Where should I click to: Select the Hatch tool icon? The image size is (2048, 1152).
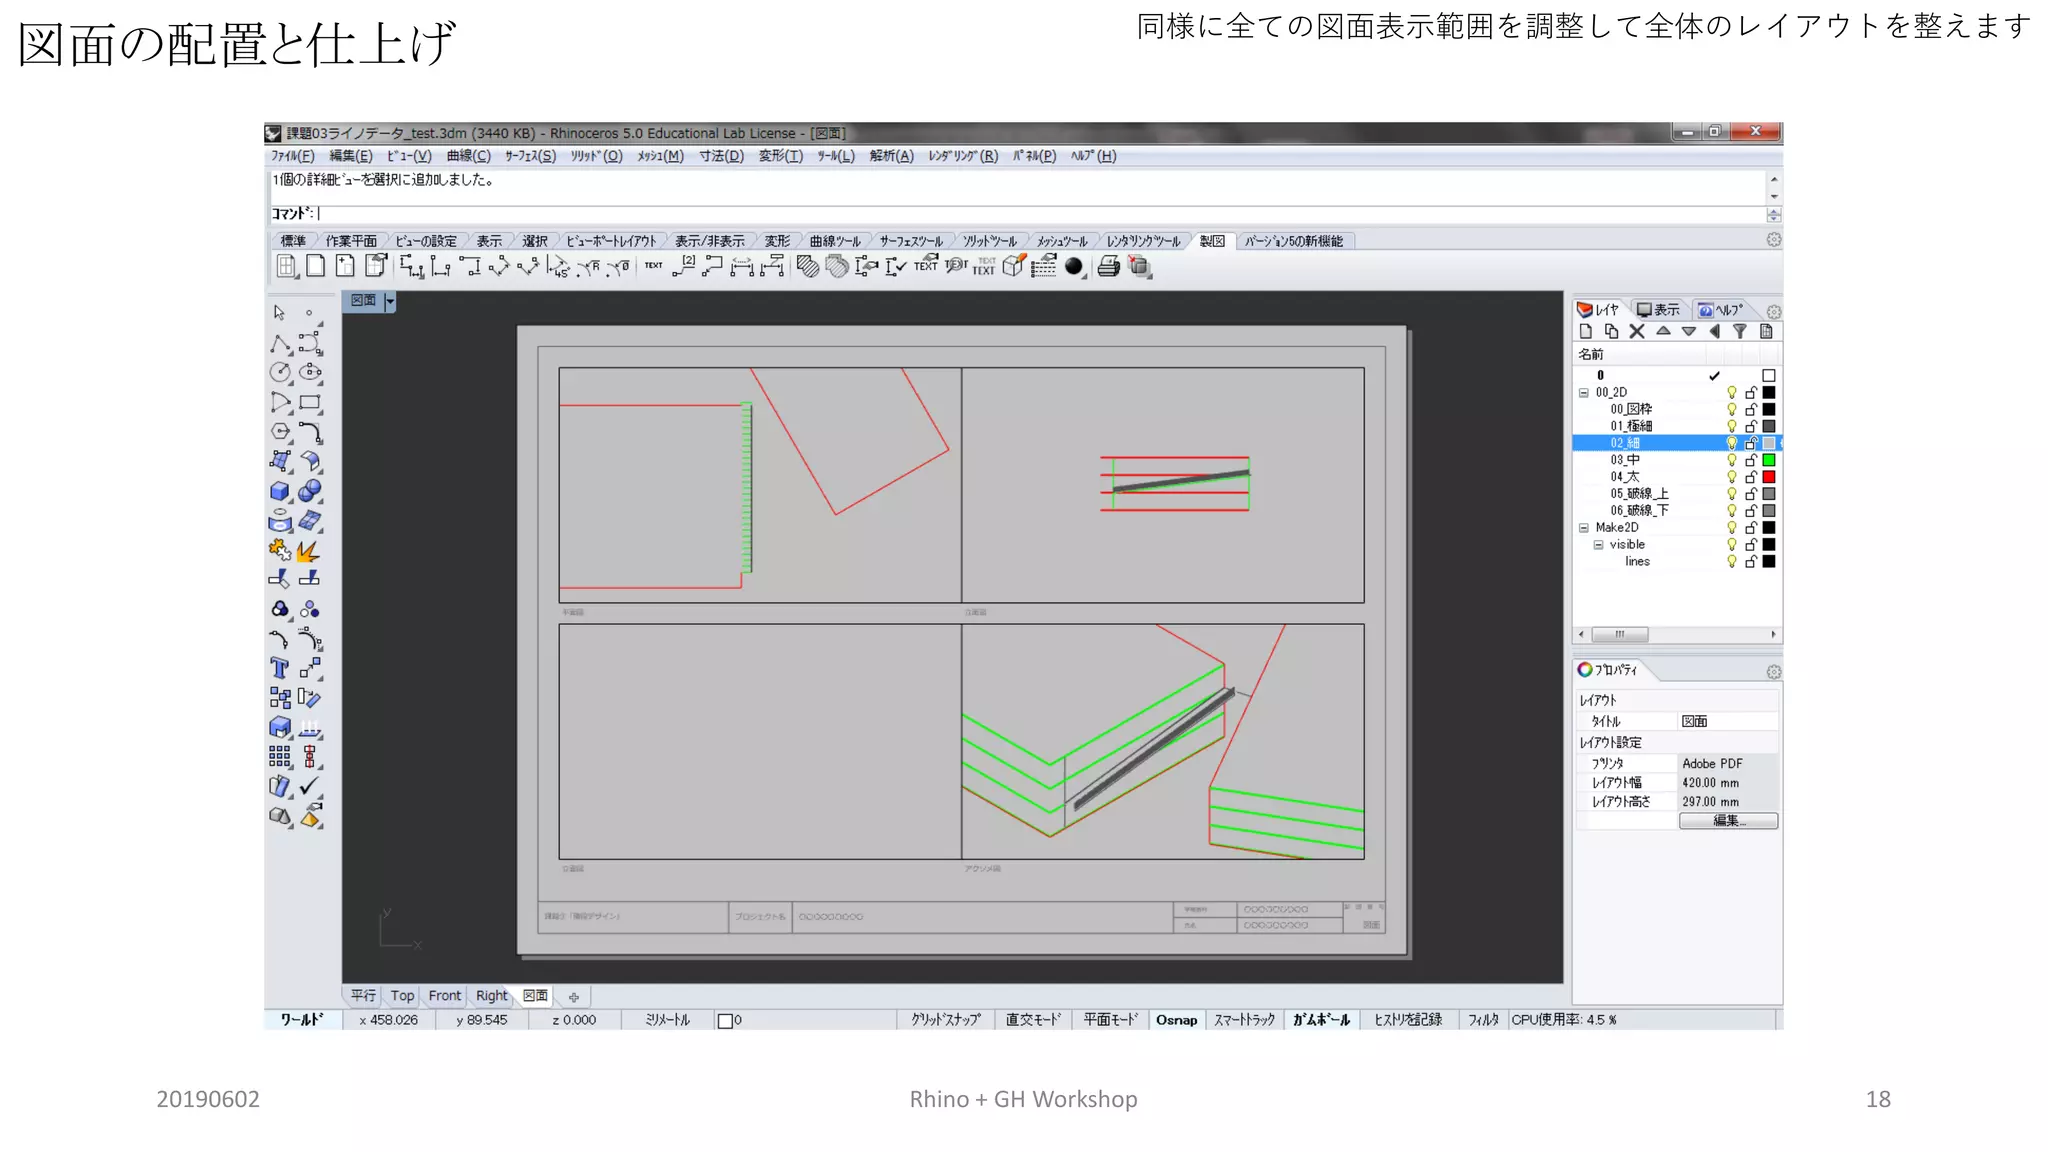coord(807,266)
